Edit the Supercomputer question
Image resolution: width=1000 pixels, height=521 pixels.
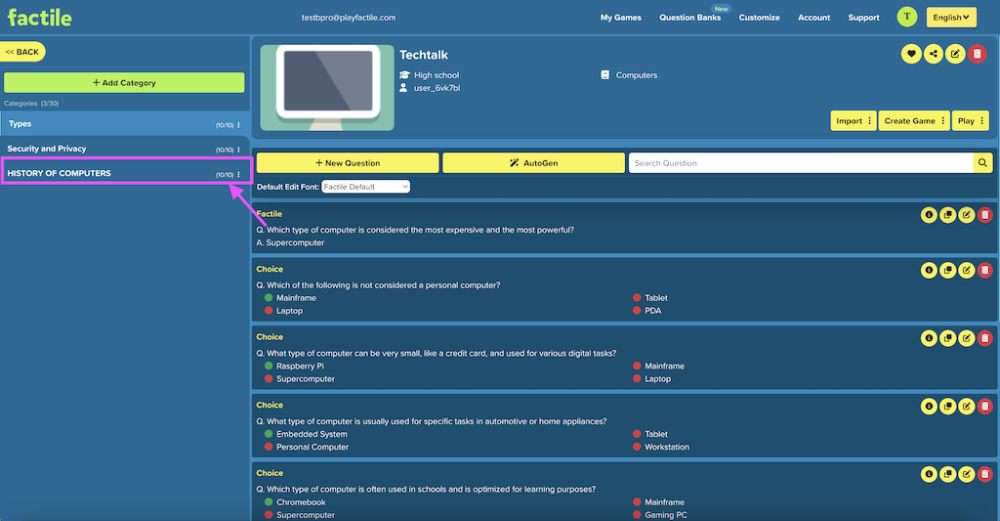[966, 215]
